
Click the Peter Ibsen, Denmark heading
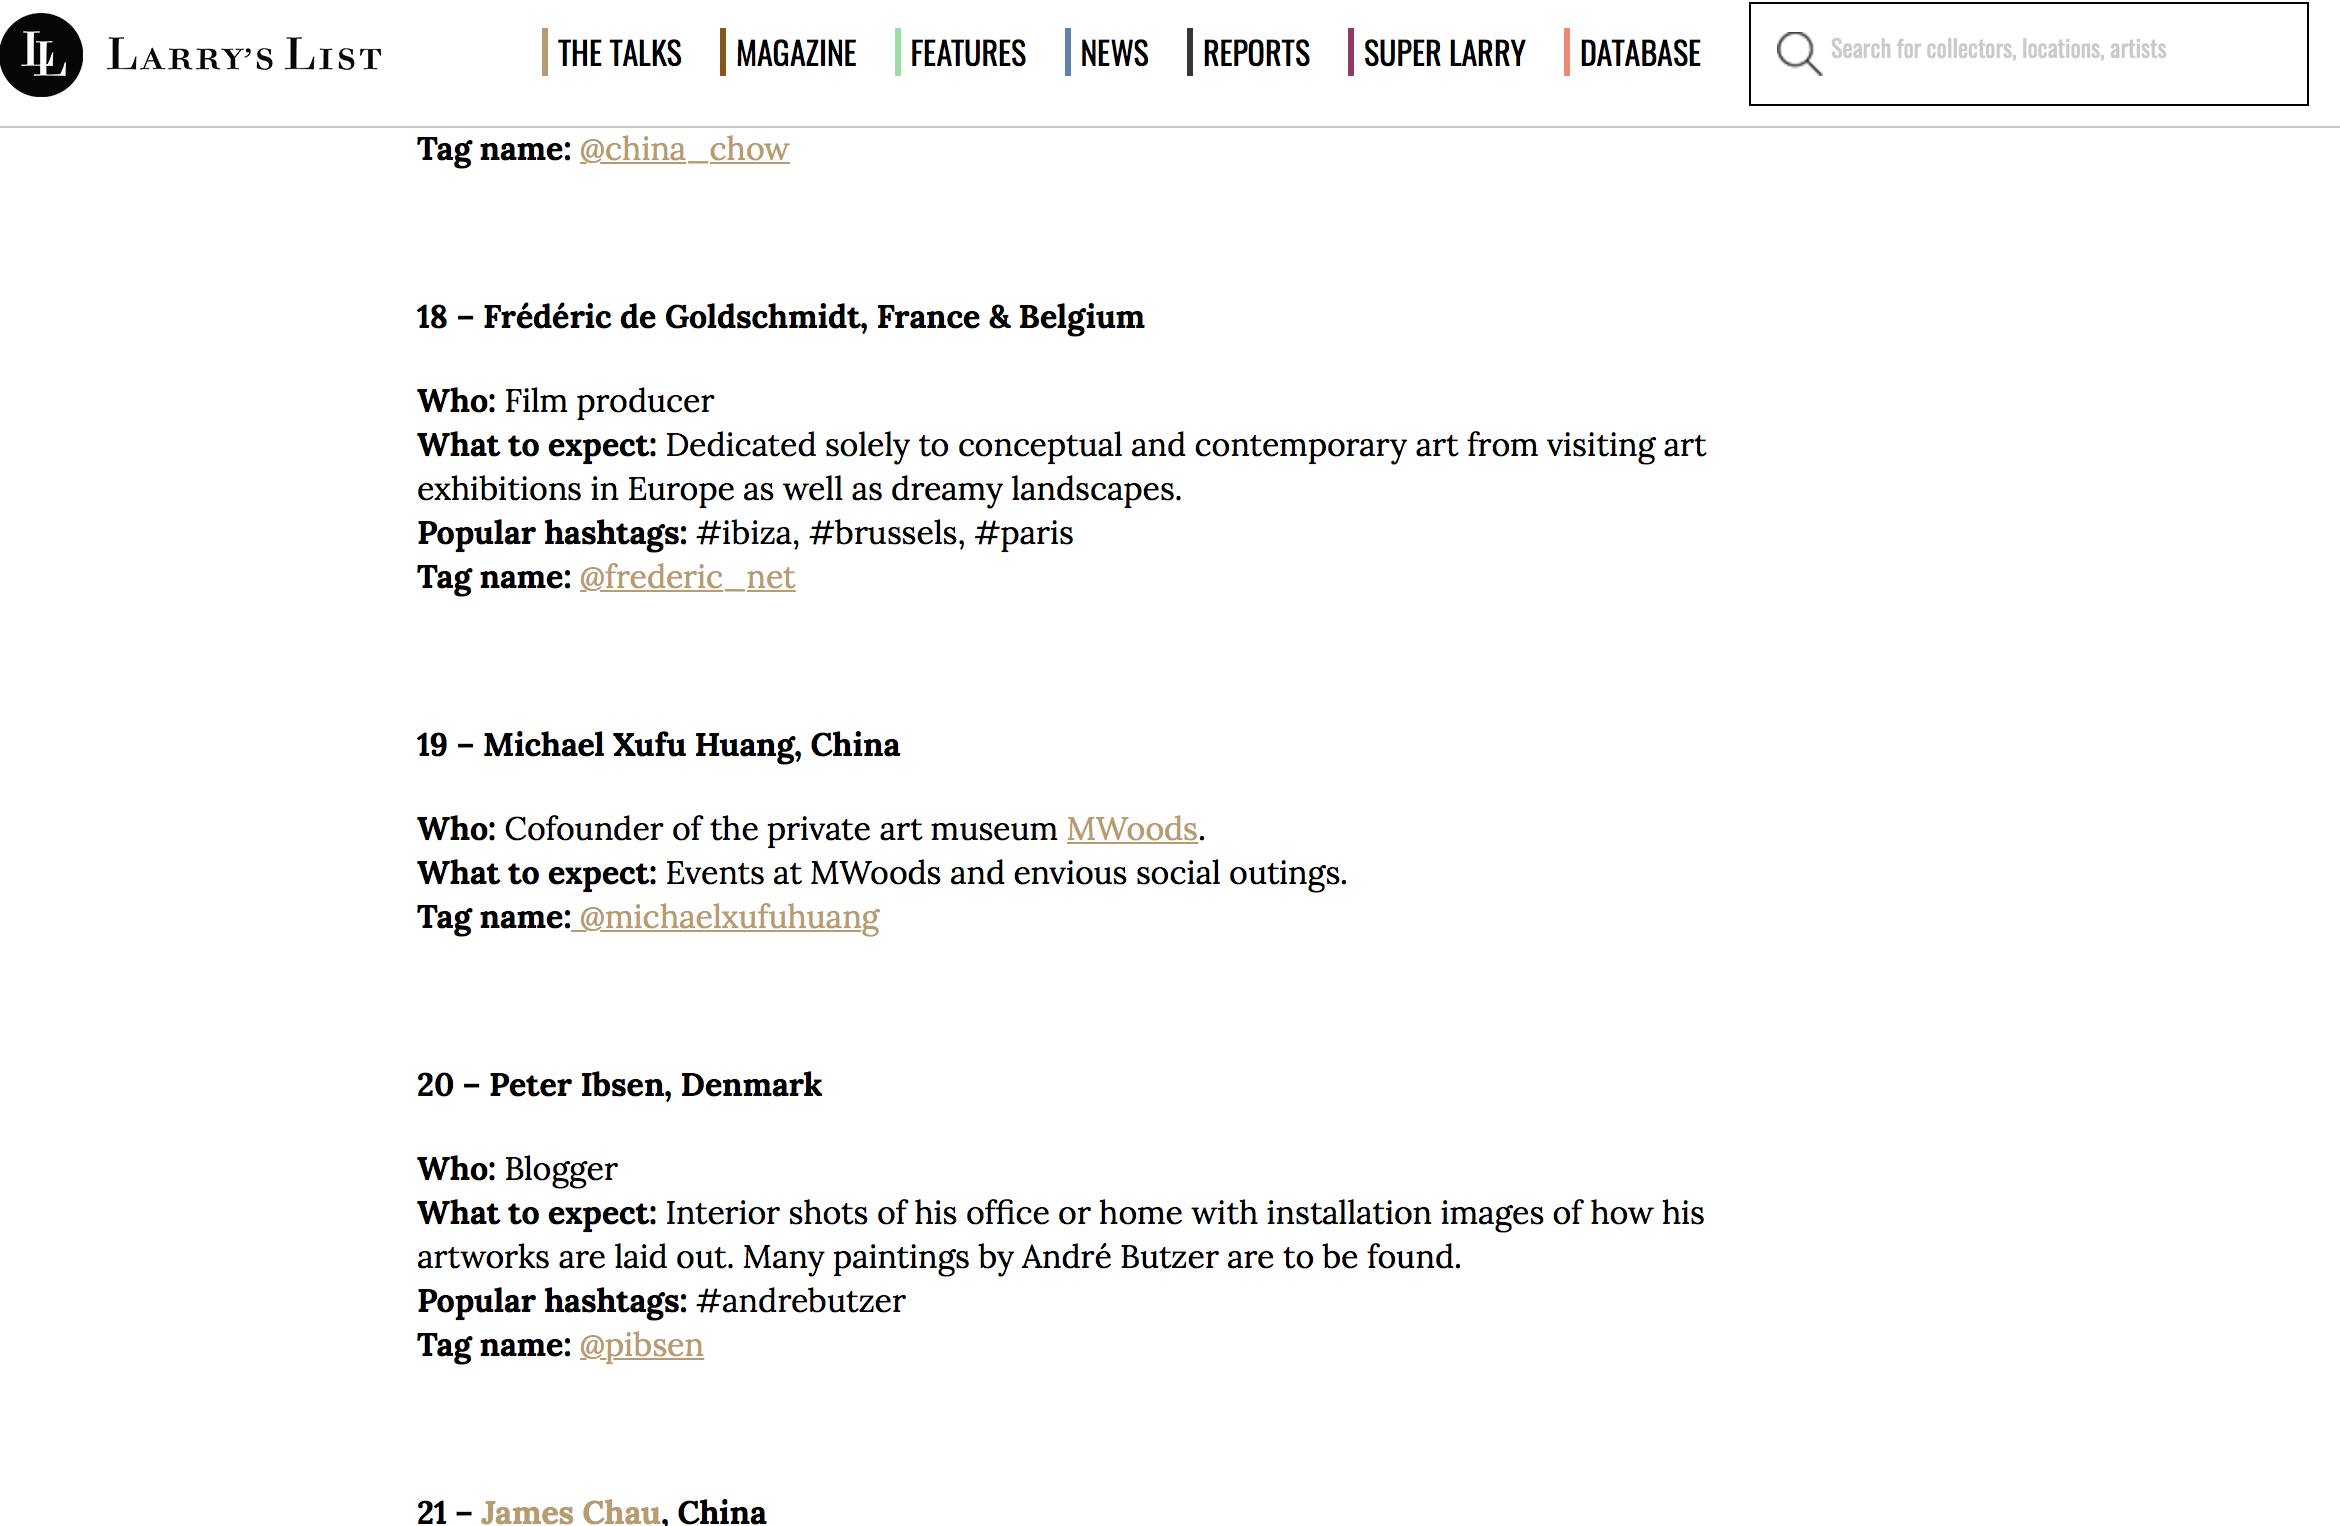click(619, 1085)
